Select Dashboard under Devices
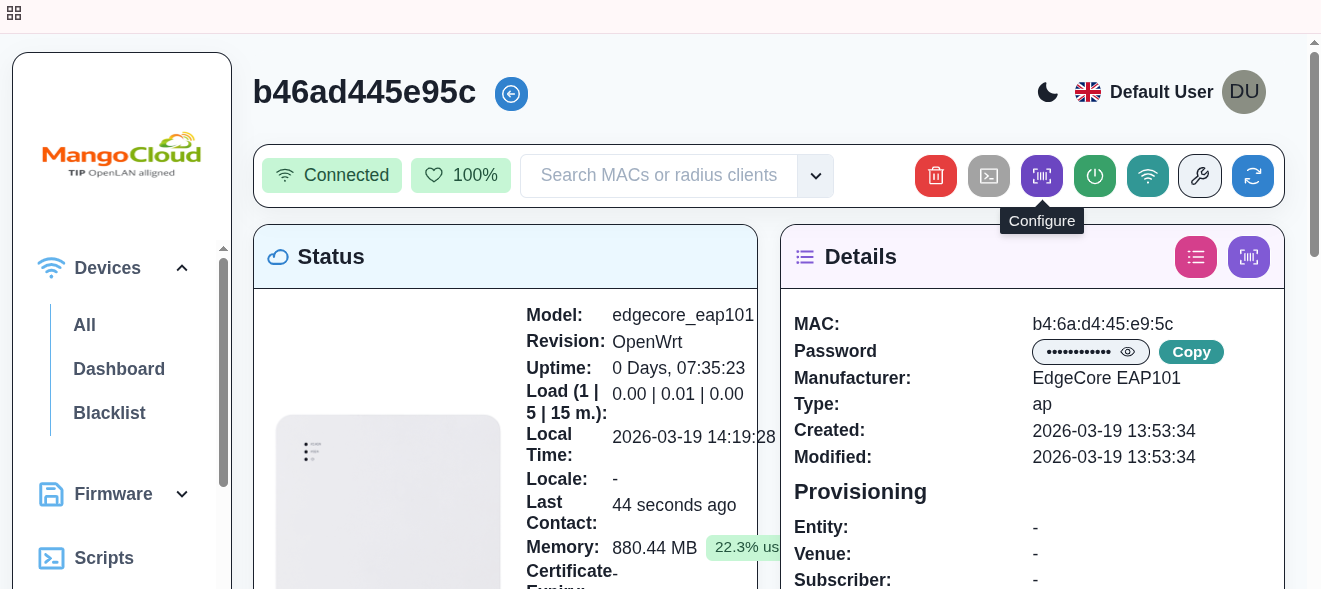 click(x=119, y=369)
